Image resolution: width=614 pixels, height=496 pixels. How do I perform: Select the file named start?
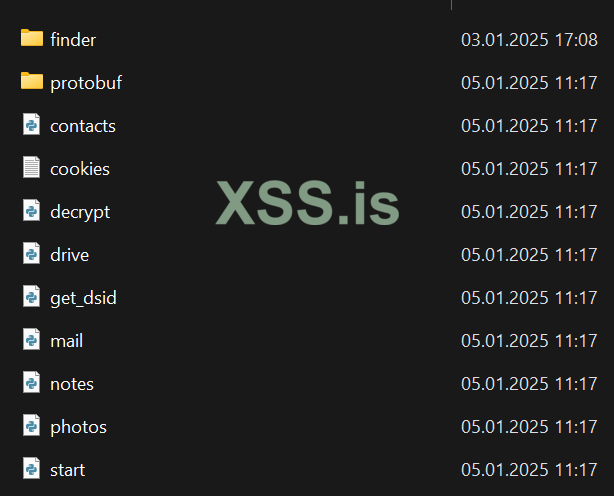[x=67, y=470]
